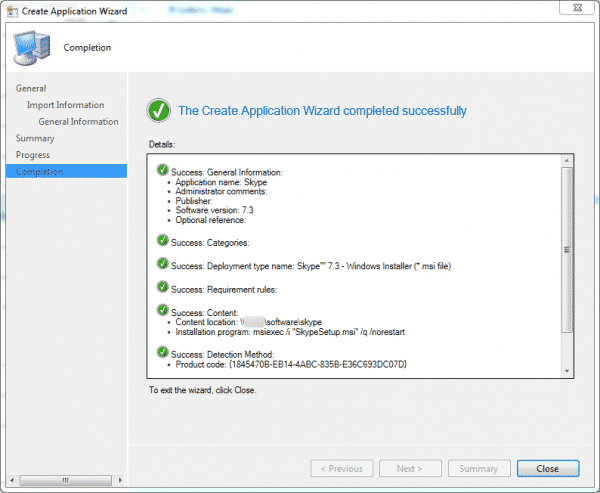Viewport: 600px width, 493px height.
Task: Select Summary step in wizard sidebar
Action: point(35,138)
